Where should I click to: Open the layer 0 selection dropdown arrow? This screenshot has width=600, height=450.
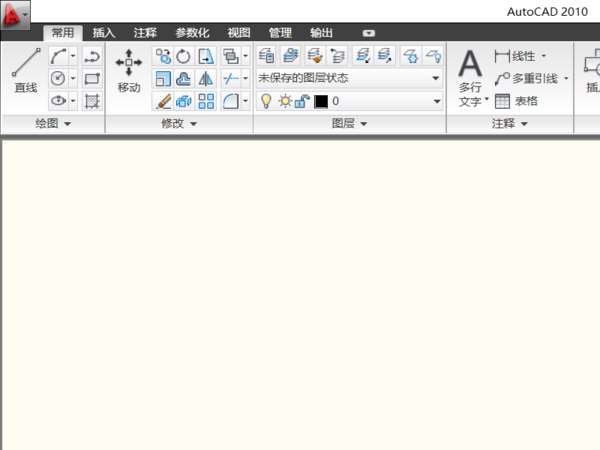coord(436,101)
